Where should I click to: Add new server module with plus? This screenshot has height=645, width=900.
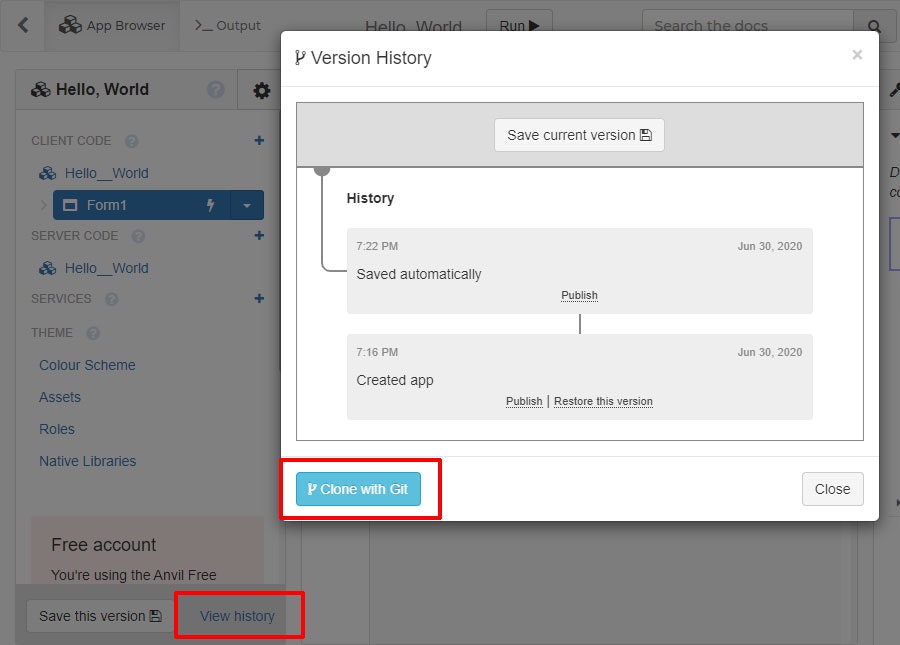pos(259,235)
